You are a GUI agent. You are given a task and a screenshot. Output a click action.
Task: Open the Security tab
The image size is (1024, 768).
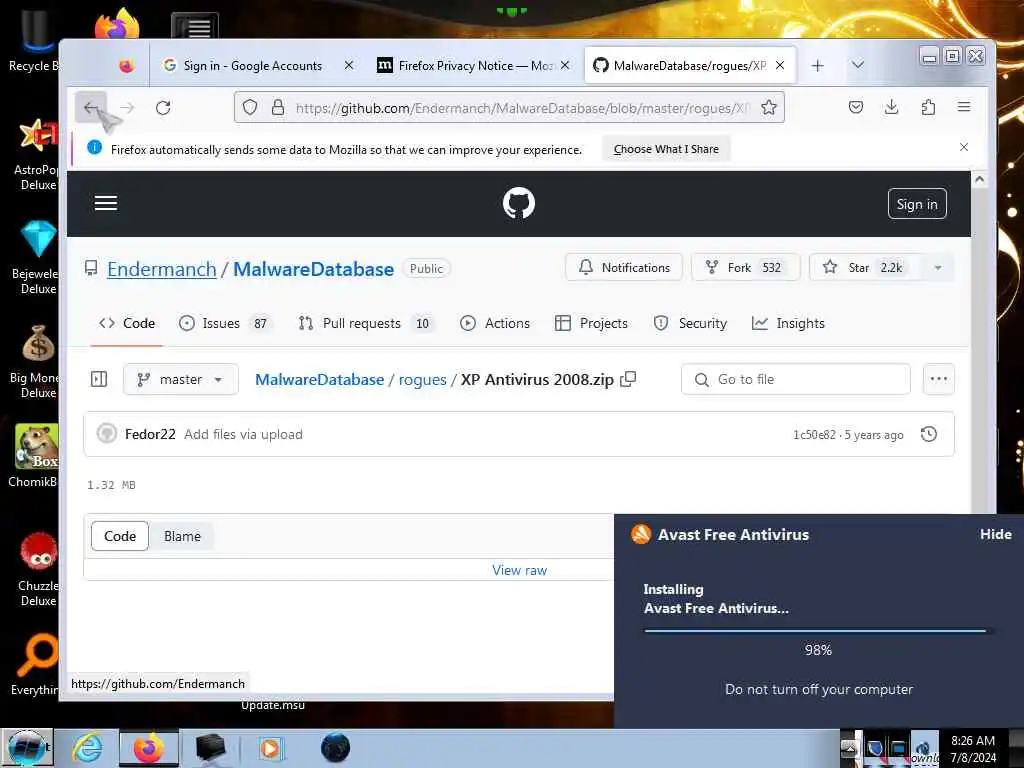point(690,323)
